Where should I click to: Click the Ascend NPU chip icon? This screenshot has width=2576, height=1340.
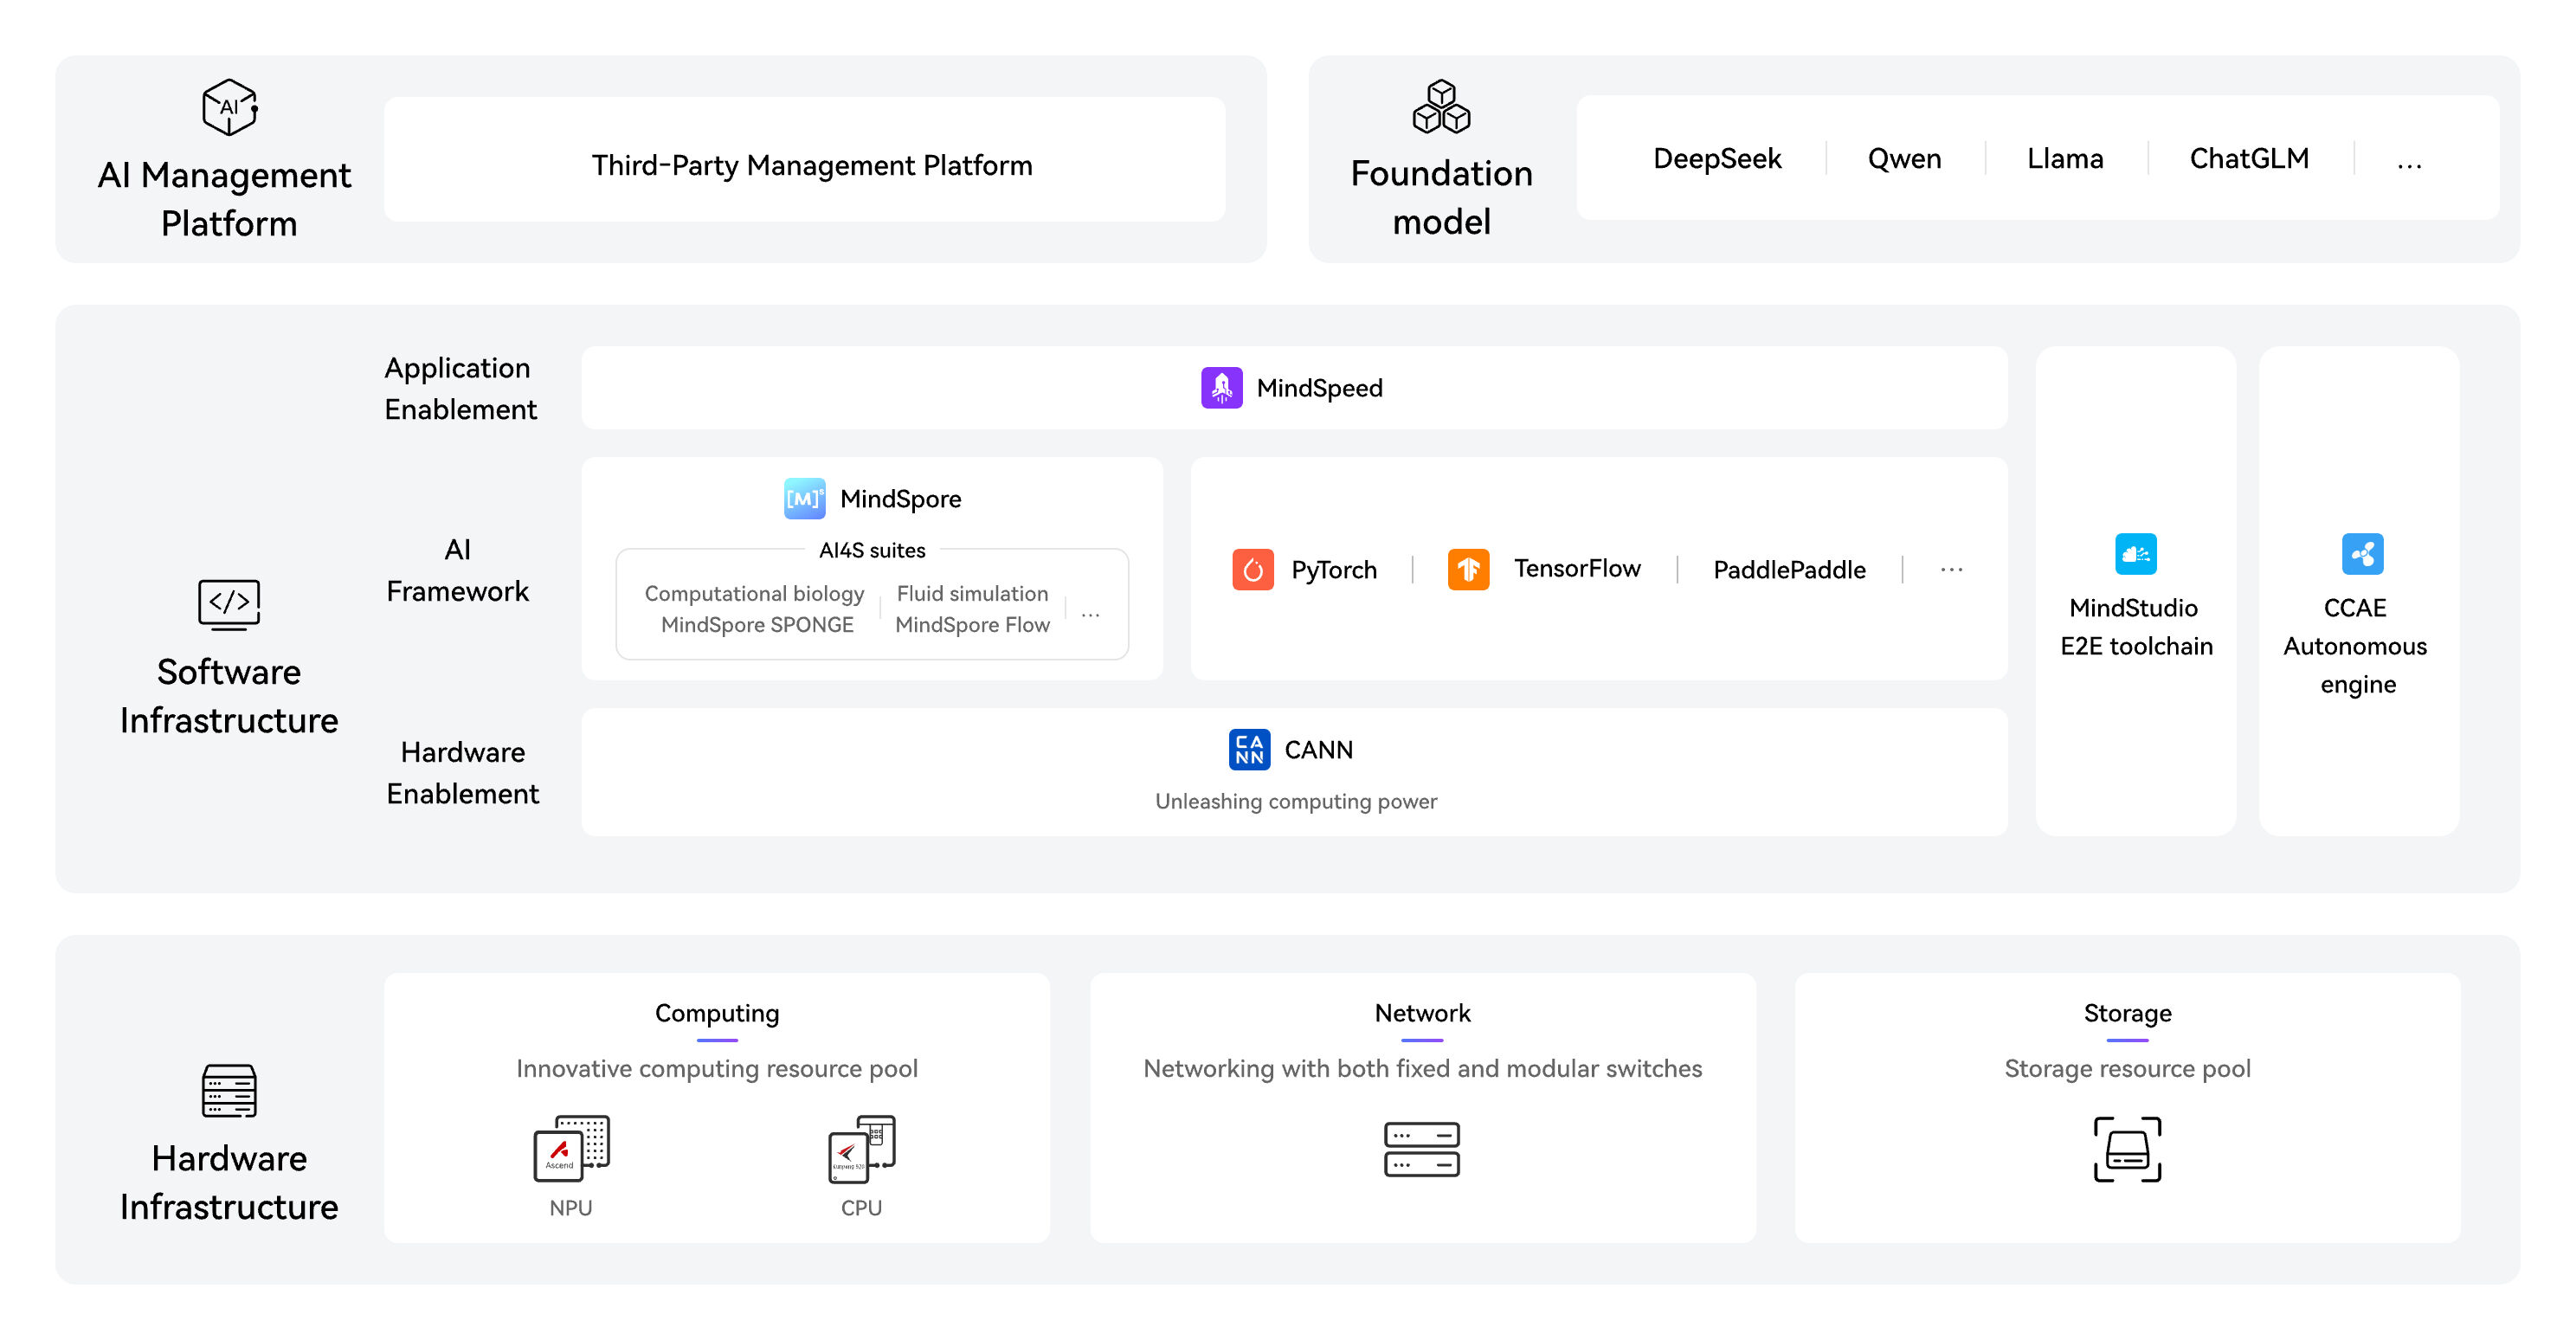coord(571,1147)
